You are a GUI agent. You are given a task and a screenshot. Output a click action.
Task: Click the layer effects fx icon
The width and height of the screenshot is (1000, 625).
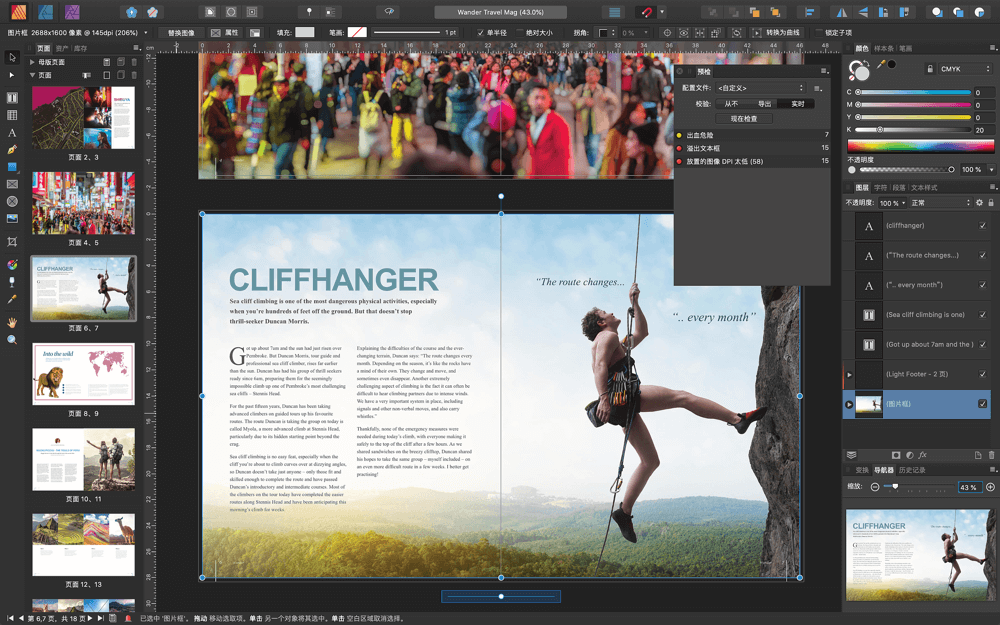click(922, 455)
